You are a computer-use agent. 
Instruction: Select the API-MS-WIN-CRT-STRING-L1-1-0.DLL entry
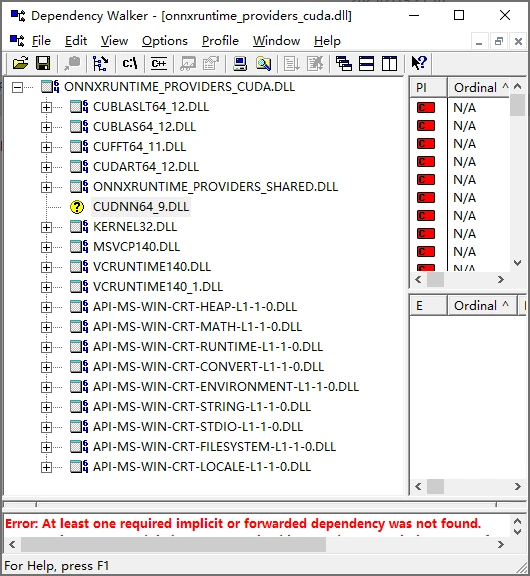[x=202, y=407]
